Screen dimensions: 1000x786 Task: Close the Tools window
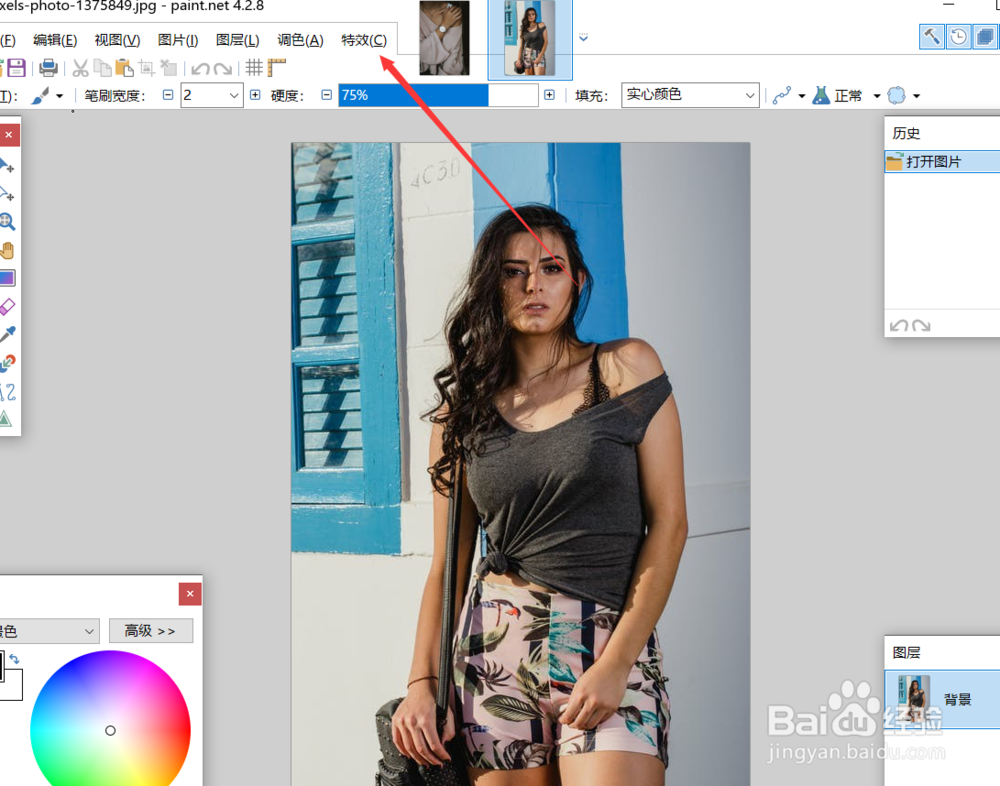(x=9, y=135)
